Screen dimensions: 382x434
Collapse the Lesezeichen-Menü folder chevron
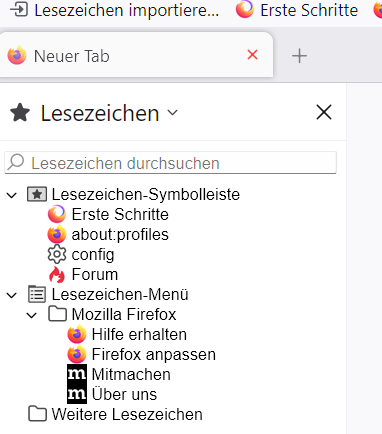coord(12,295)
